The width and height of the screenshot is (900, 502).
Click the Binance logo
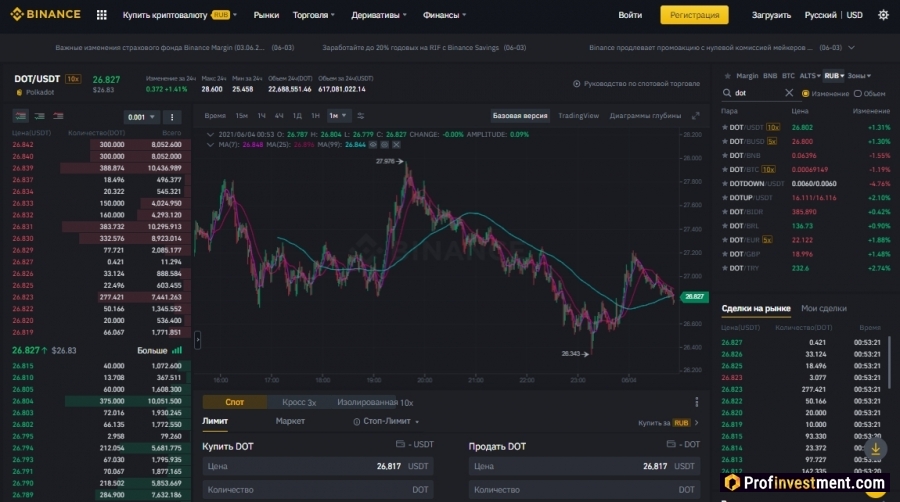46,14
